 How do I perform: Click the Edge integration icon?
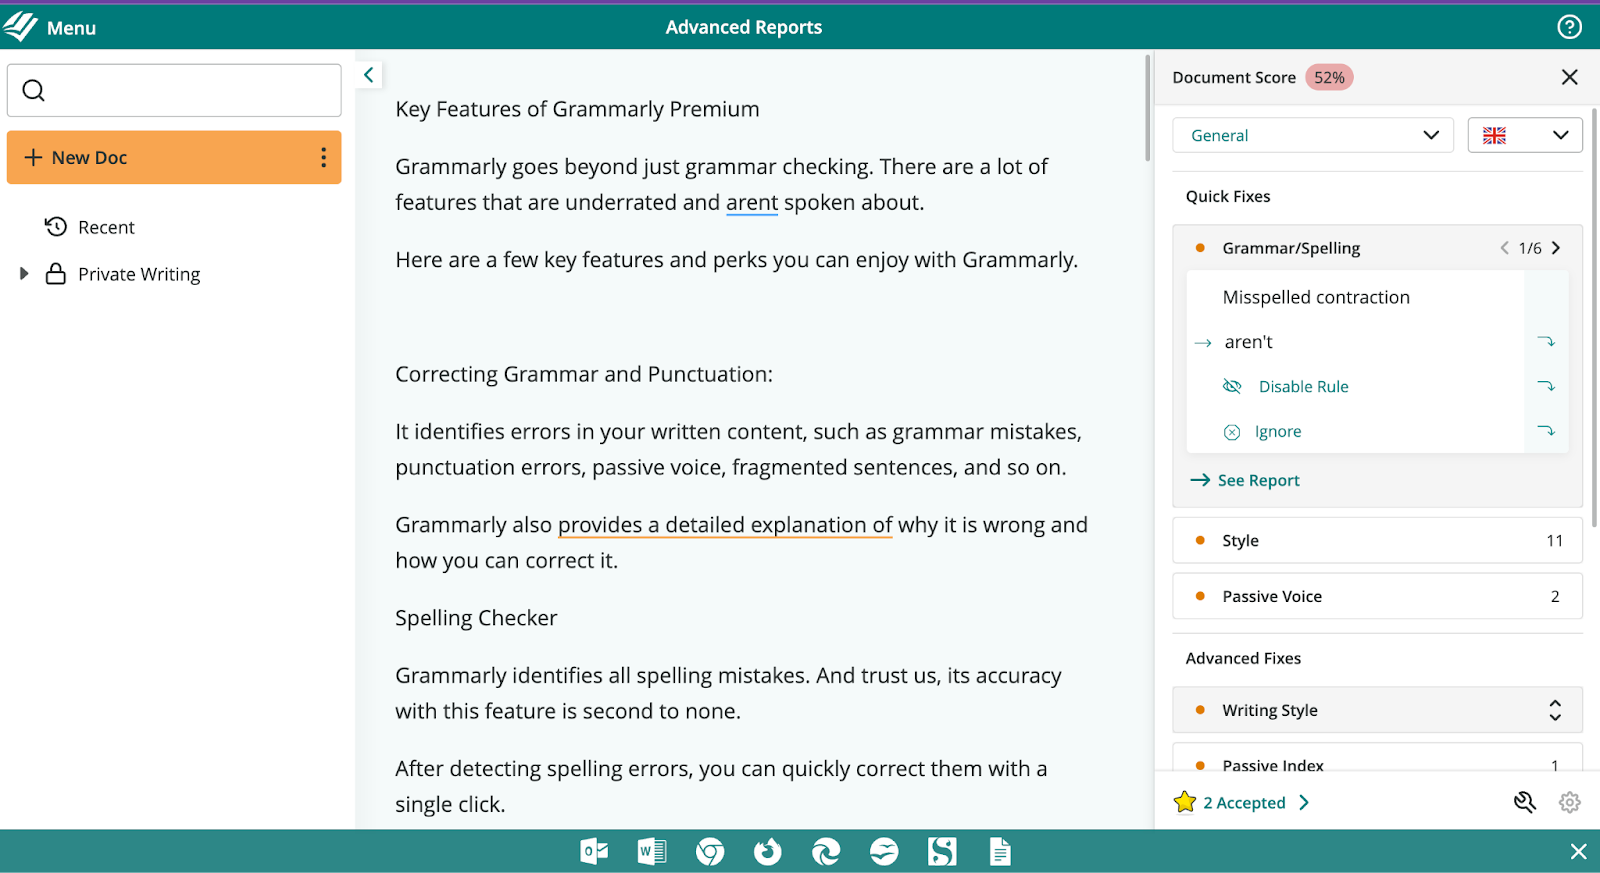coord(826,851)
